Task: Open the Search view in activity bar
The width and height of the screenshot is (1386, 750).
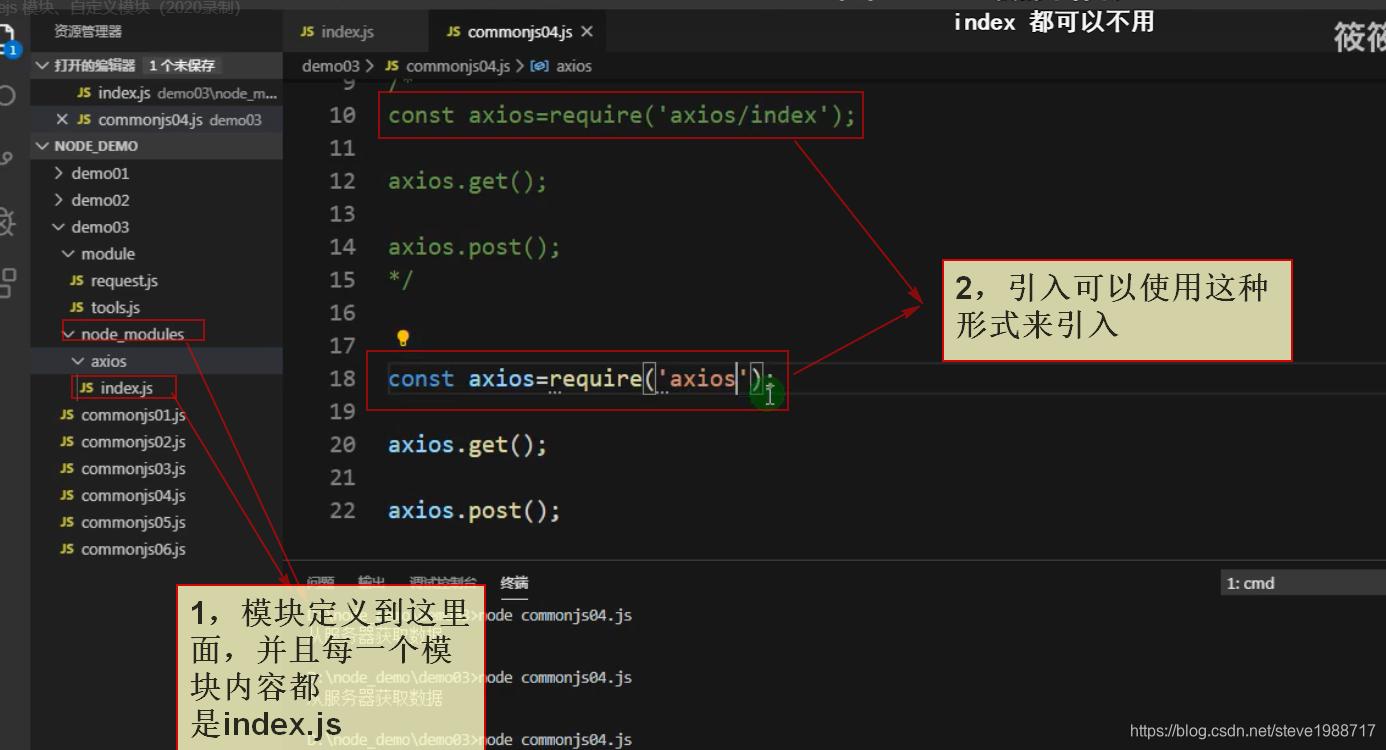Action: point(7,96)
